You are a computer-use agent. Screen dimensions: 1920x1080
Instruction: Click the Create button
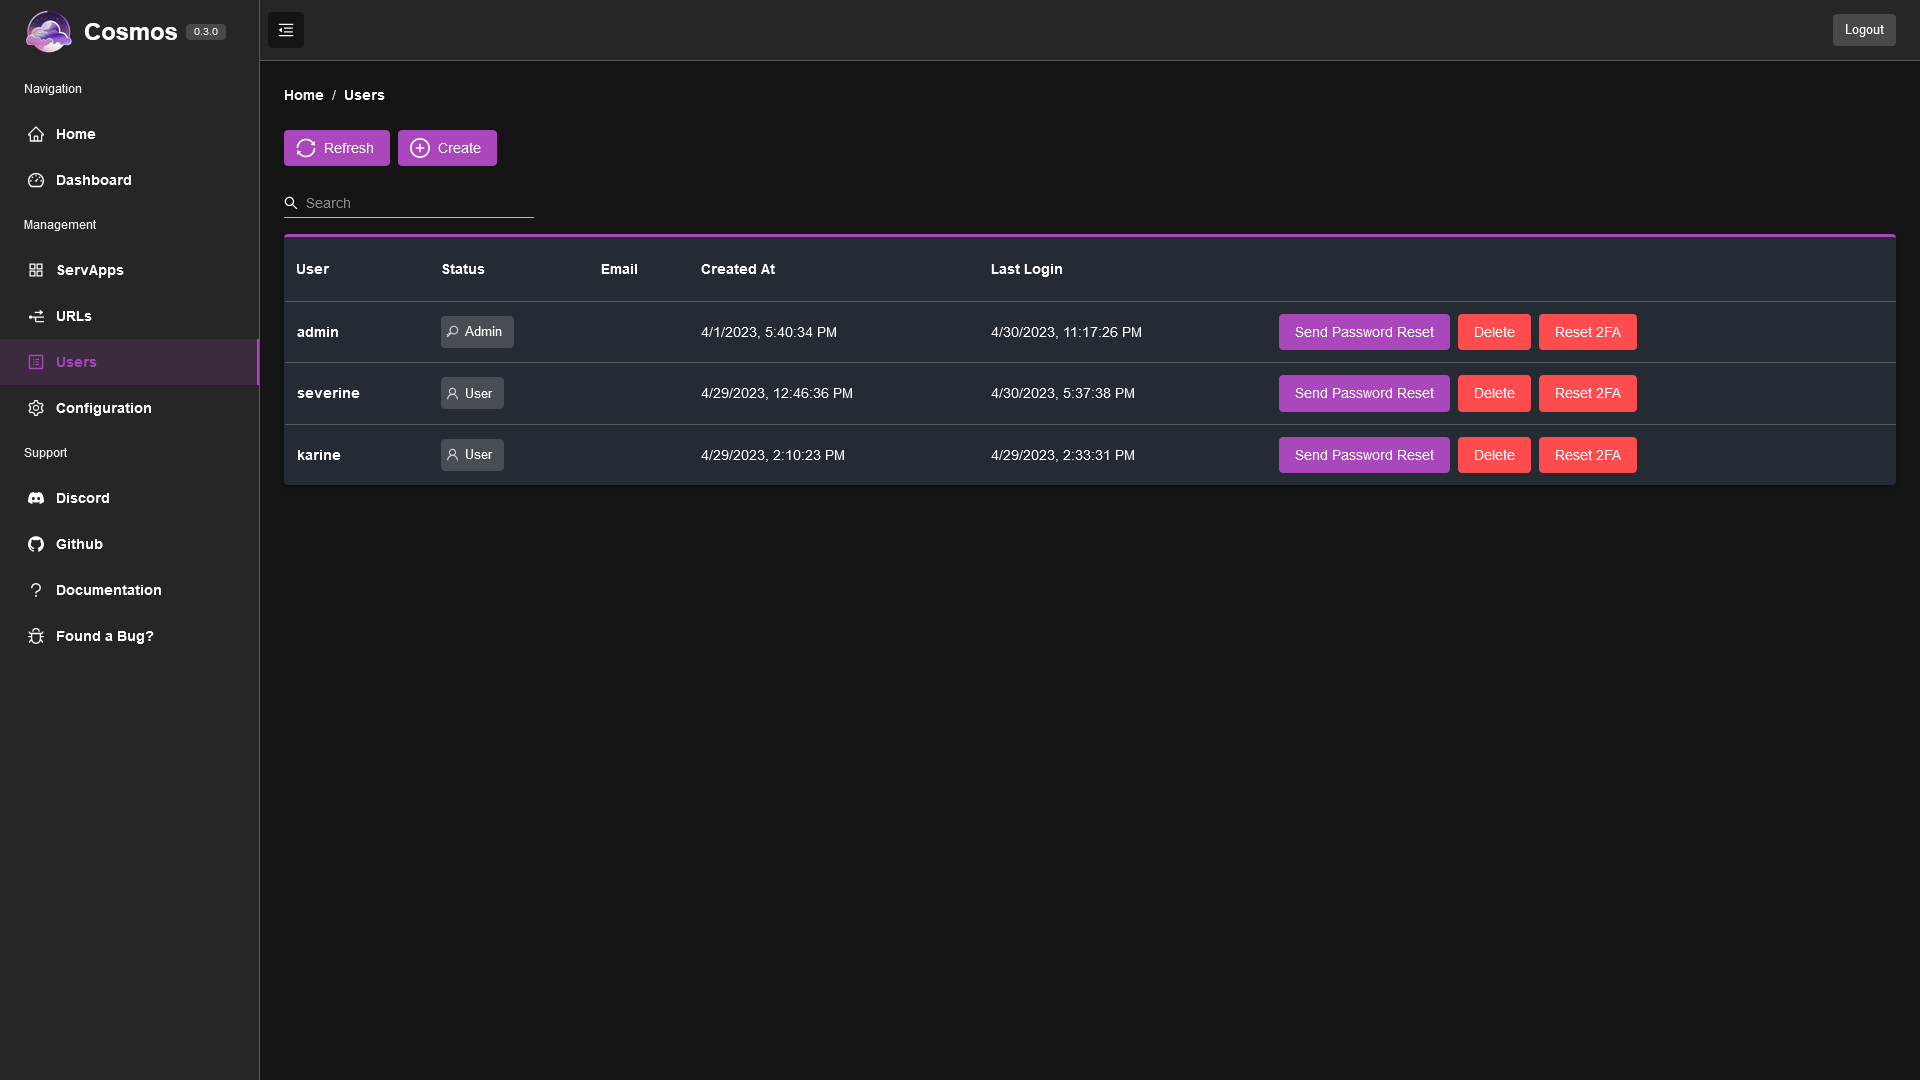click(447, 147)
